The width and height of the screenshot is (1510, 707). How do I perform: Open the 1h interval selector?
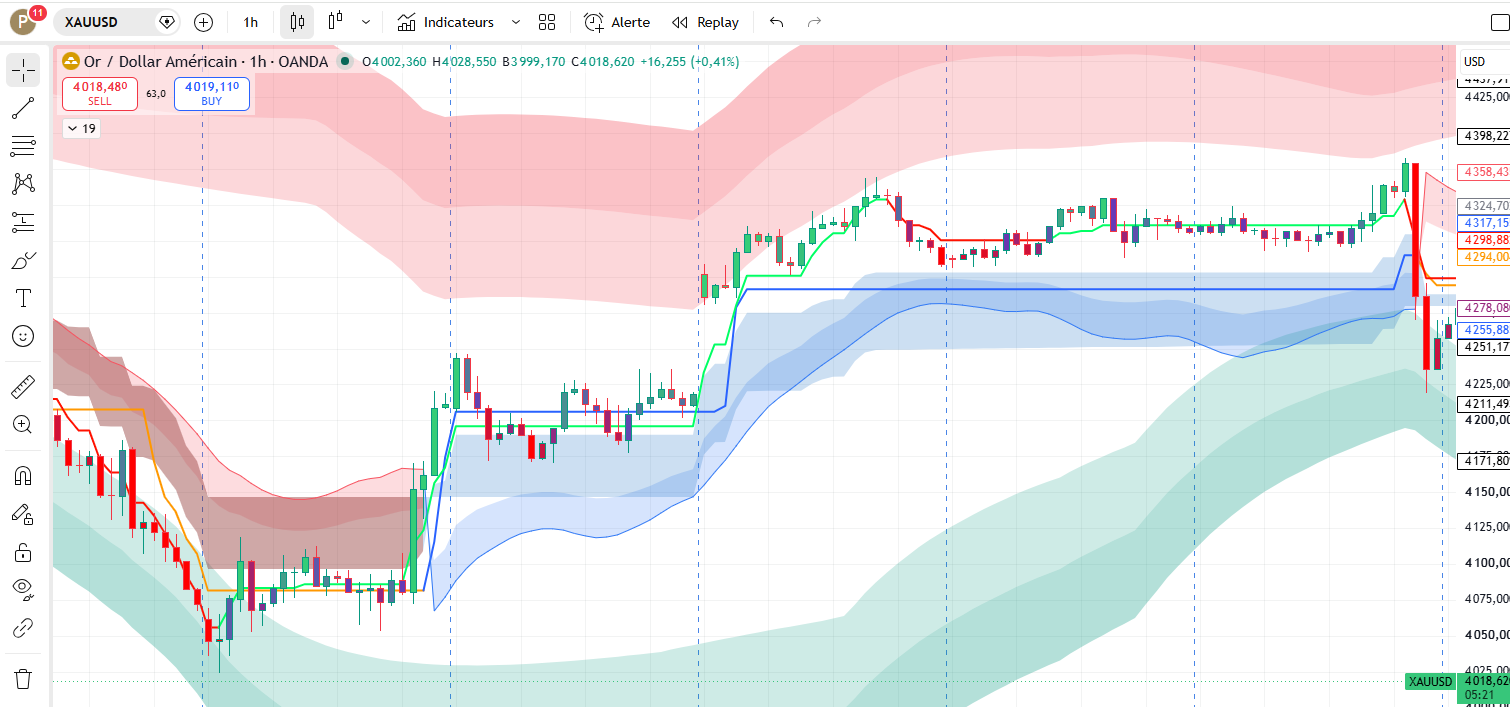coord(251,22)
